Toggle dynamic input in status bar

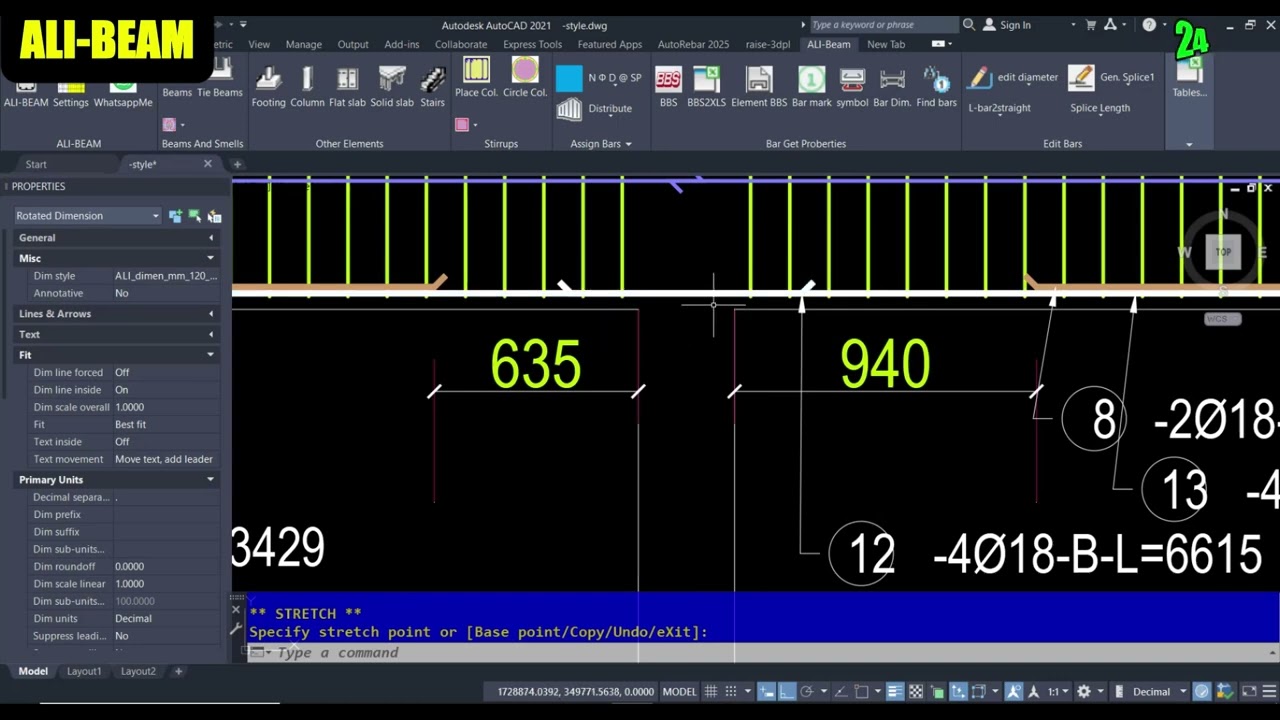[x=766, y=691]
